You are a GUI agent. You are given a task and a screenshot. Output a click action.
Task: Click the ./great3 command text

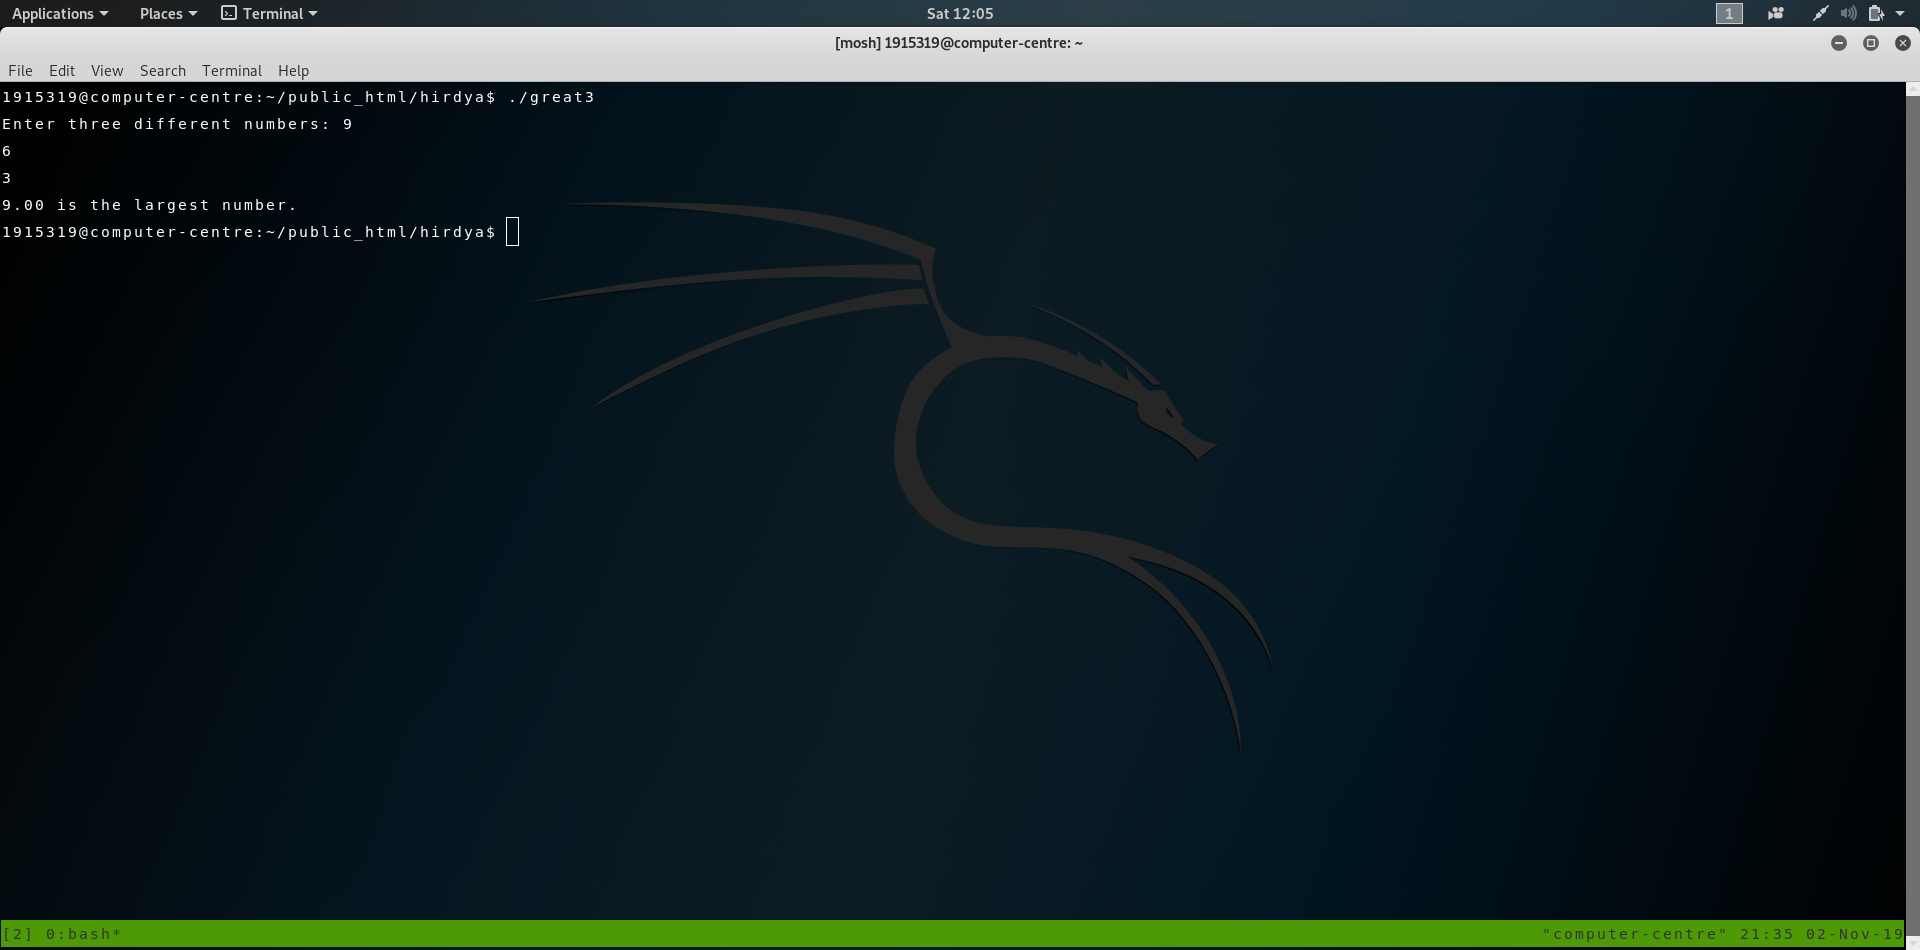coord(551,97)
